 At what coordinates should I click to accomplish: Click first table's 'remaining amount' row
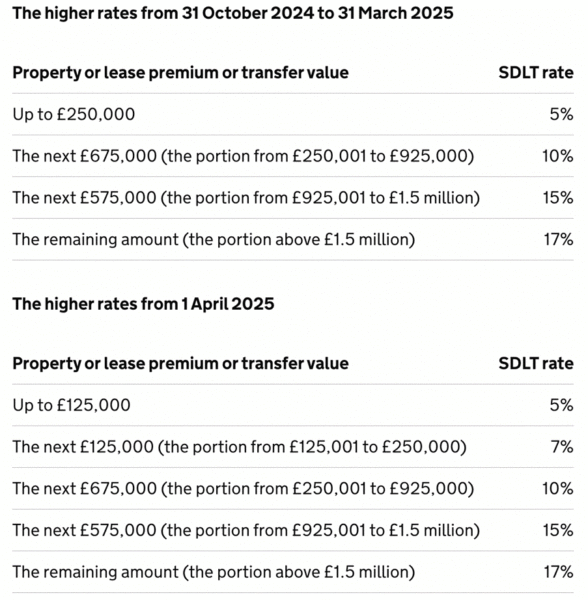[293, 240]
